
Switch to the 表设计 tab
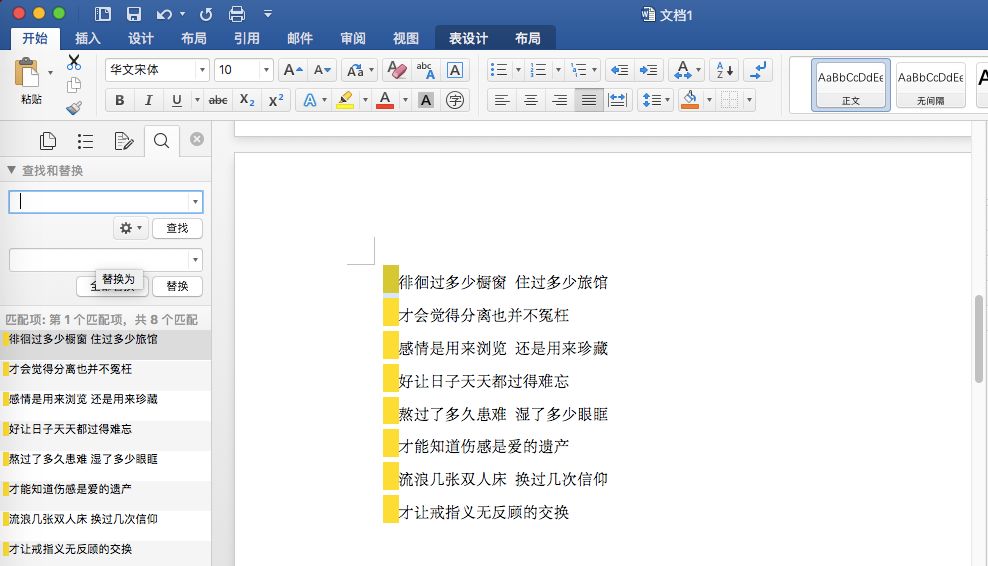coord(468,38)
